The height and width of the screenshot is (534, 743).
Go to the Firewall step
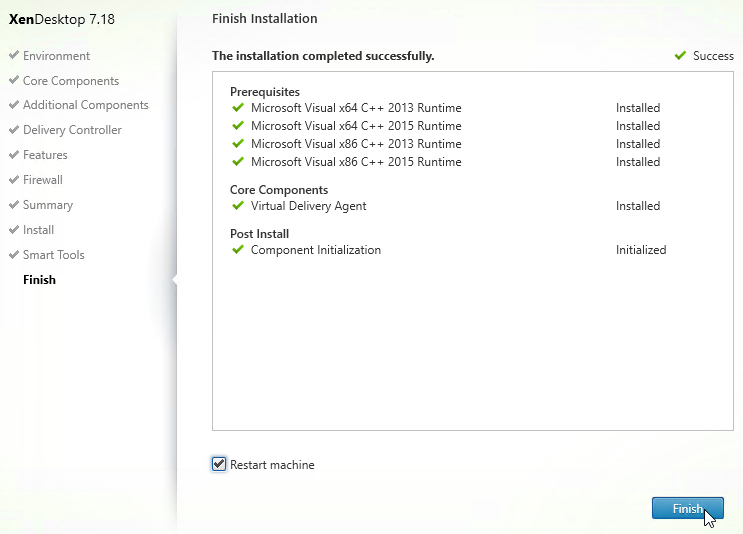tap(43, 180)
